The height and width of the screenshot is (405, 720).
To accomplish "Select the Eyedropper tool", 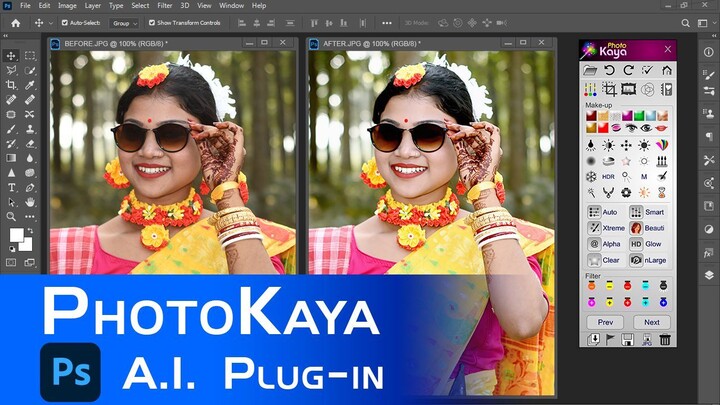I will pyautogui.click(x=30, y=85).
